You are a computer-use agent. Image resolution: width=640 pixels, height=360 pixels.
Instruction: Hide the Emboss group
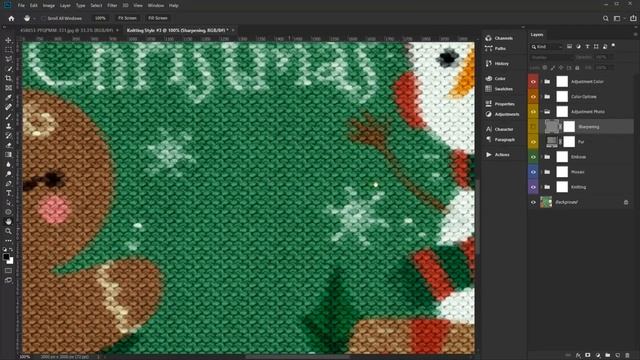coord(533,157)
